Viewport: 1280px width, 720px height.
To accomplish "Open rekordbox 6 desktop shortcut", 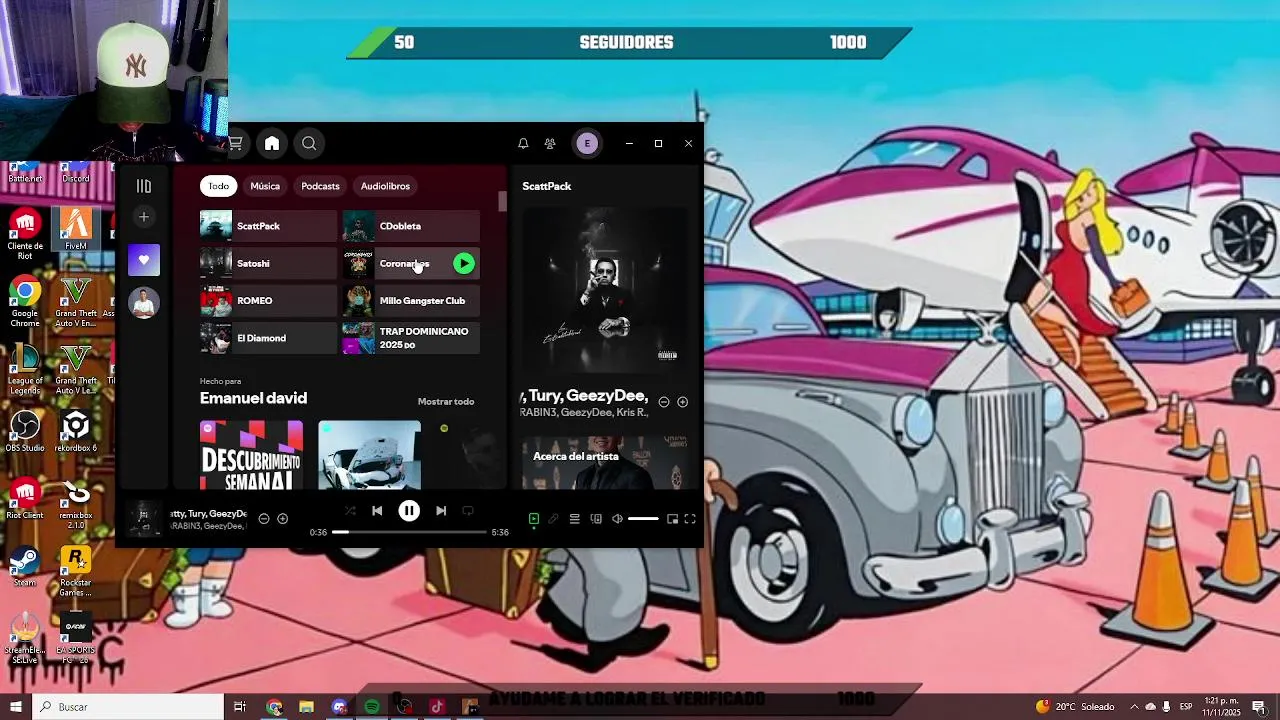I will click(76, 431).
